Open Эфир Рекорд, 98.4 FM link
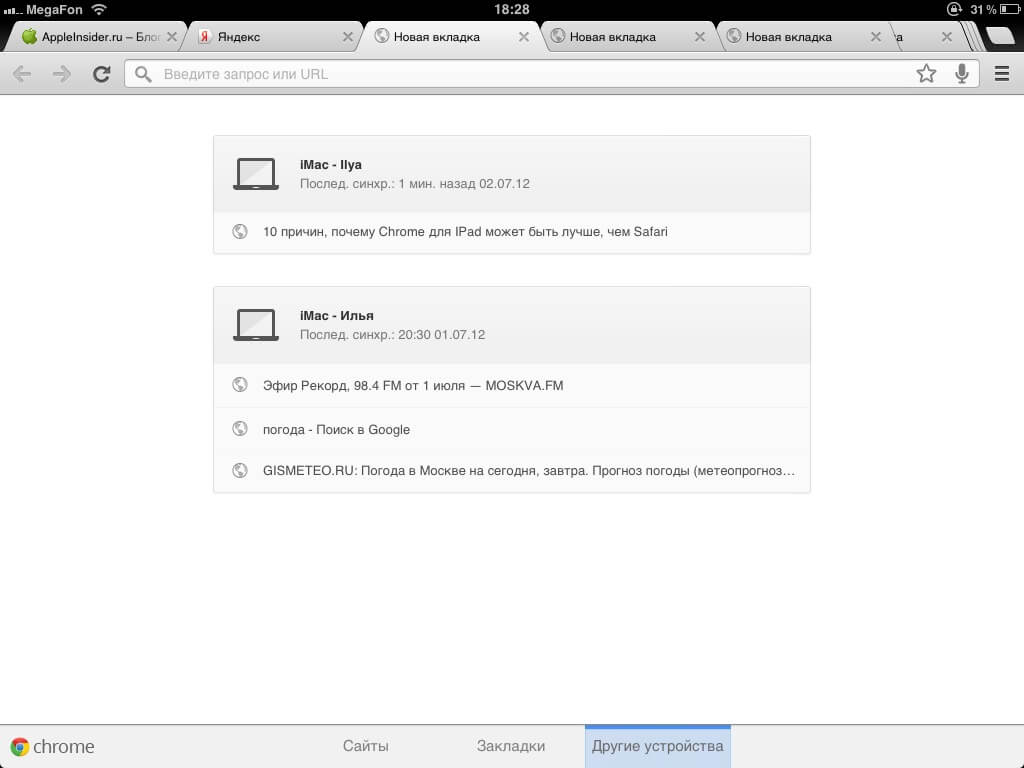 point(512,385)
